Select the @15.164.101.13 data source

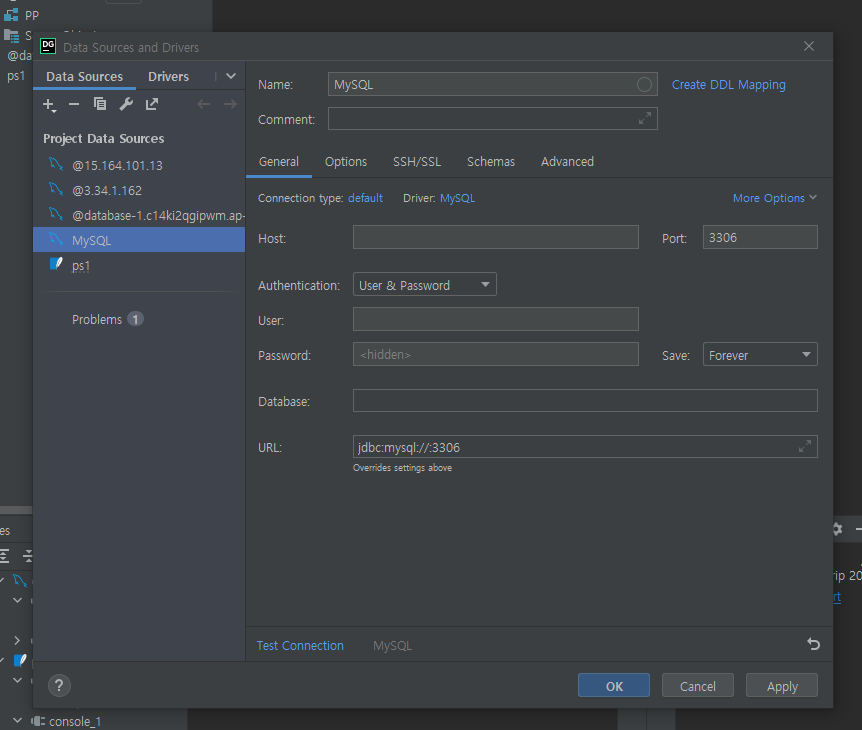pyautogui.click(x=139, y=165)
